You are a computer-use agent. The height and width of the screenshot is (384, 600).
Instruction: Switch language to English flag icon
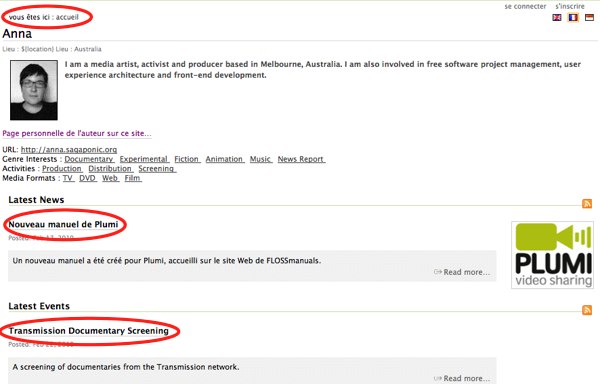point(557,17)
